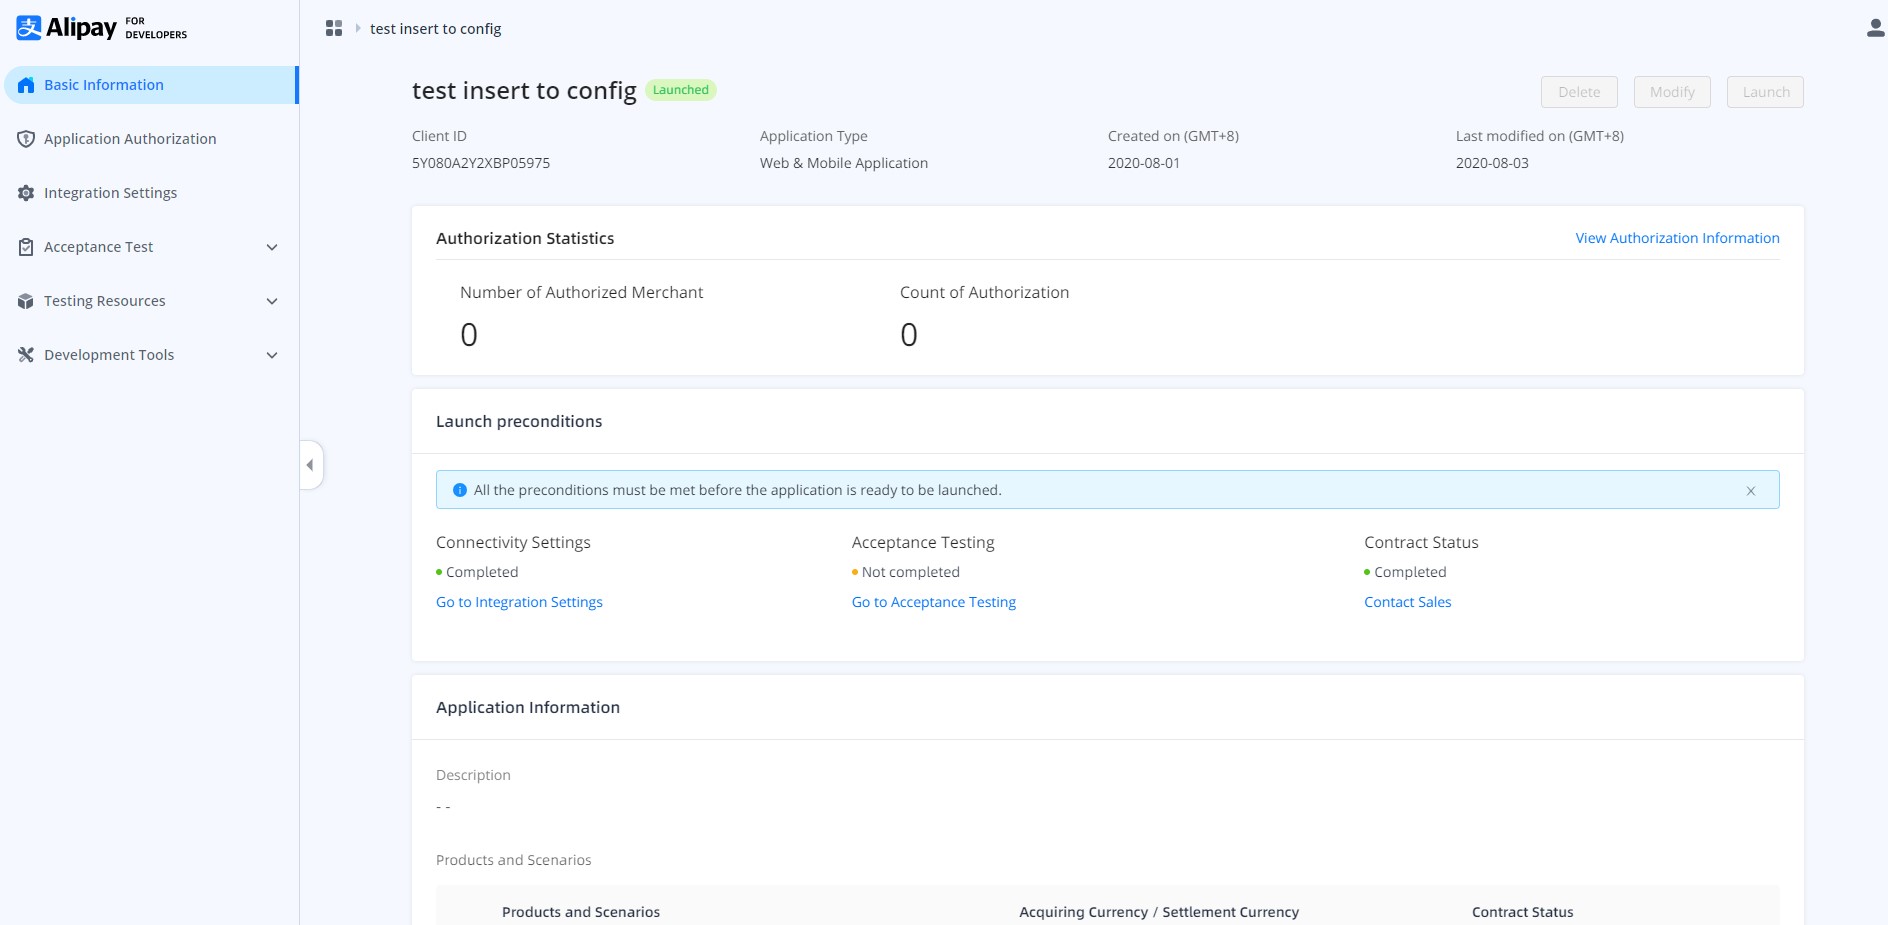Expand the Development Tools chevron
The height and width of the screenshot is (925, 1888).
[272, 355]
